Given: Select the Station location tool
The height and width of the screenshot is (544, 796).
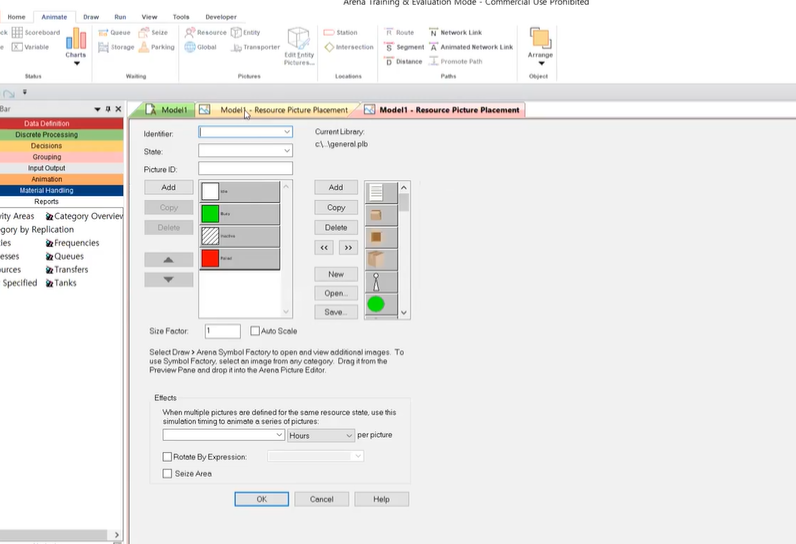Looking at the screenshot, I should tap(341, 32).
